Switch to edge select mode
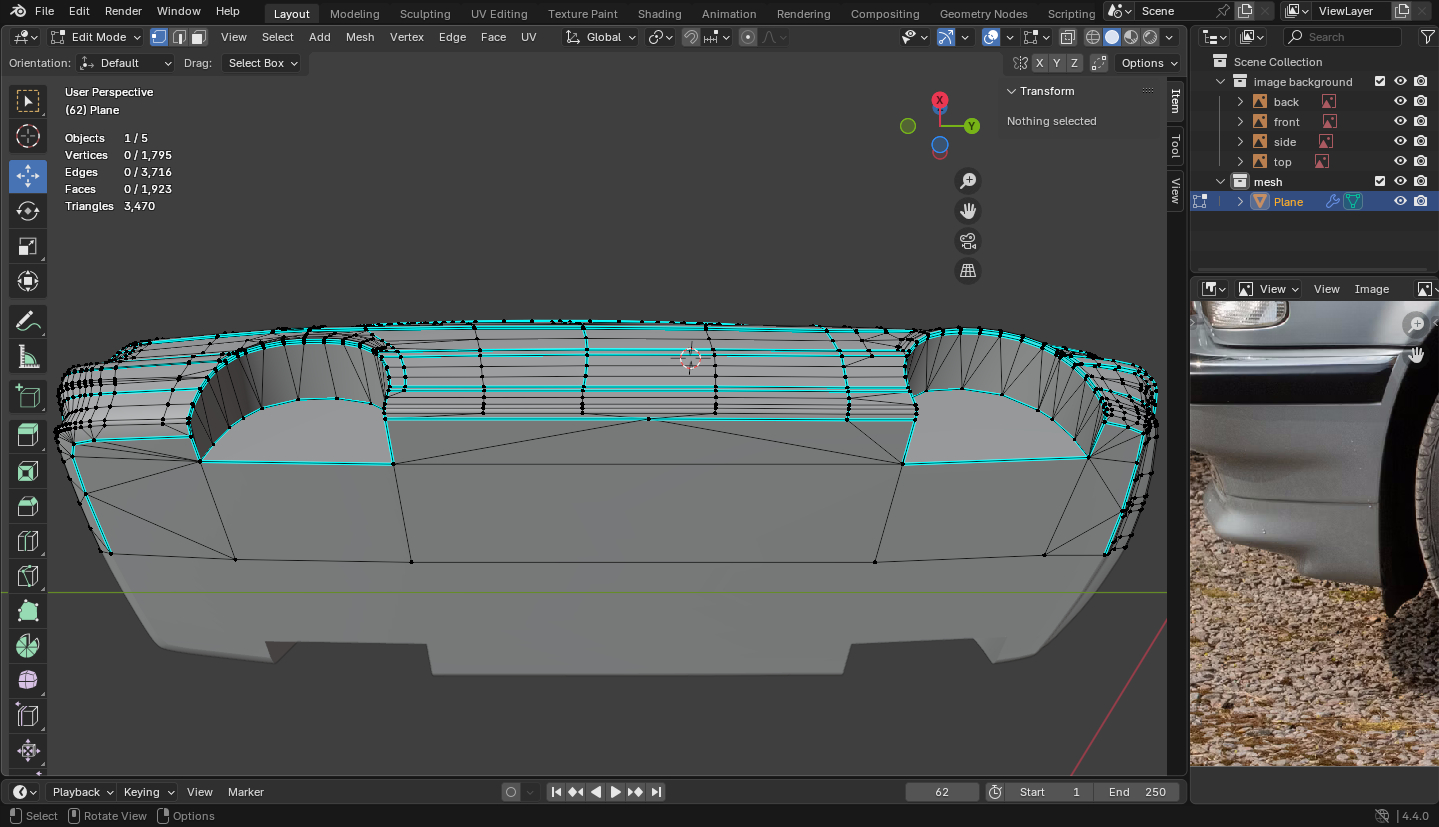 point(179,37)
